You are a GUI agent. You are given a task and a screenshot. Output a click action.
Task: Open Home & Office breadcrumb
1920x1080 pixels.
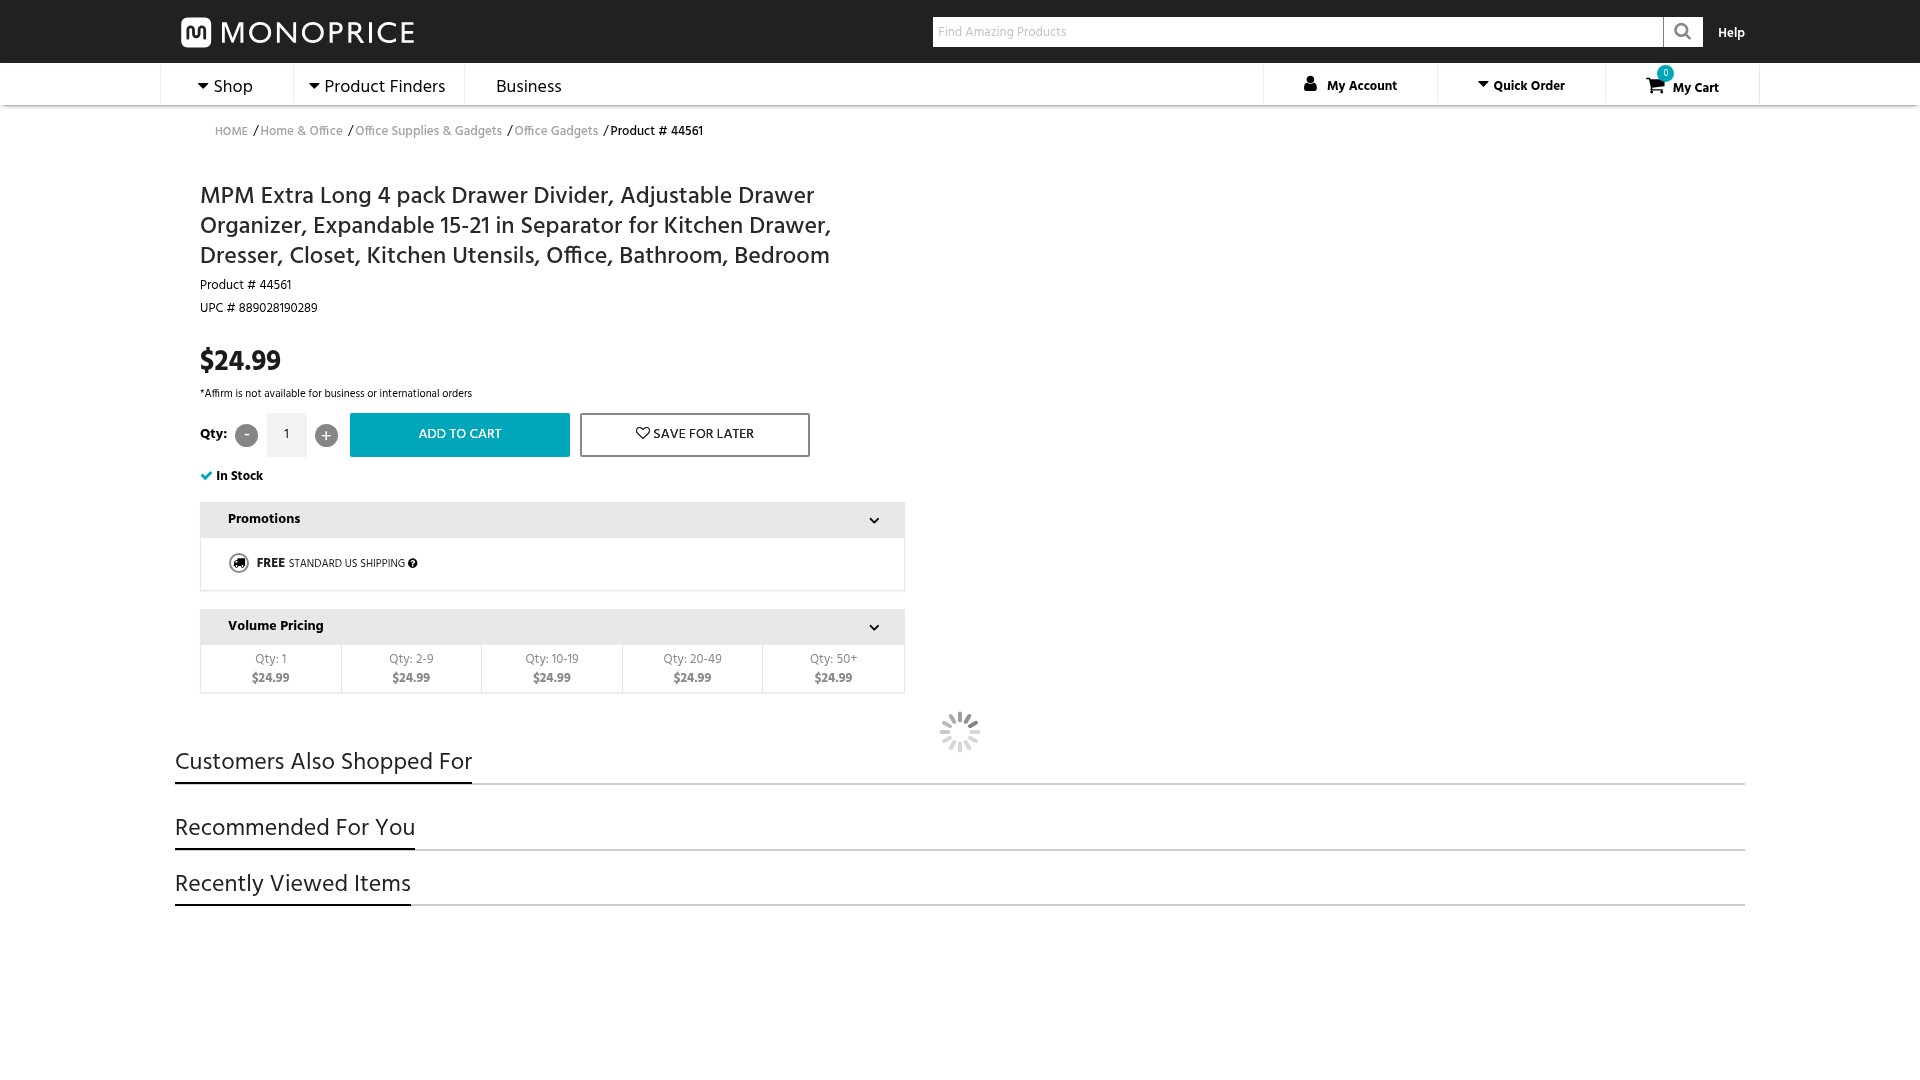point(301,131)
